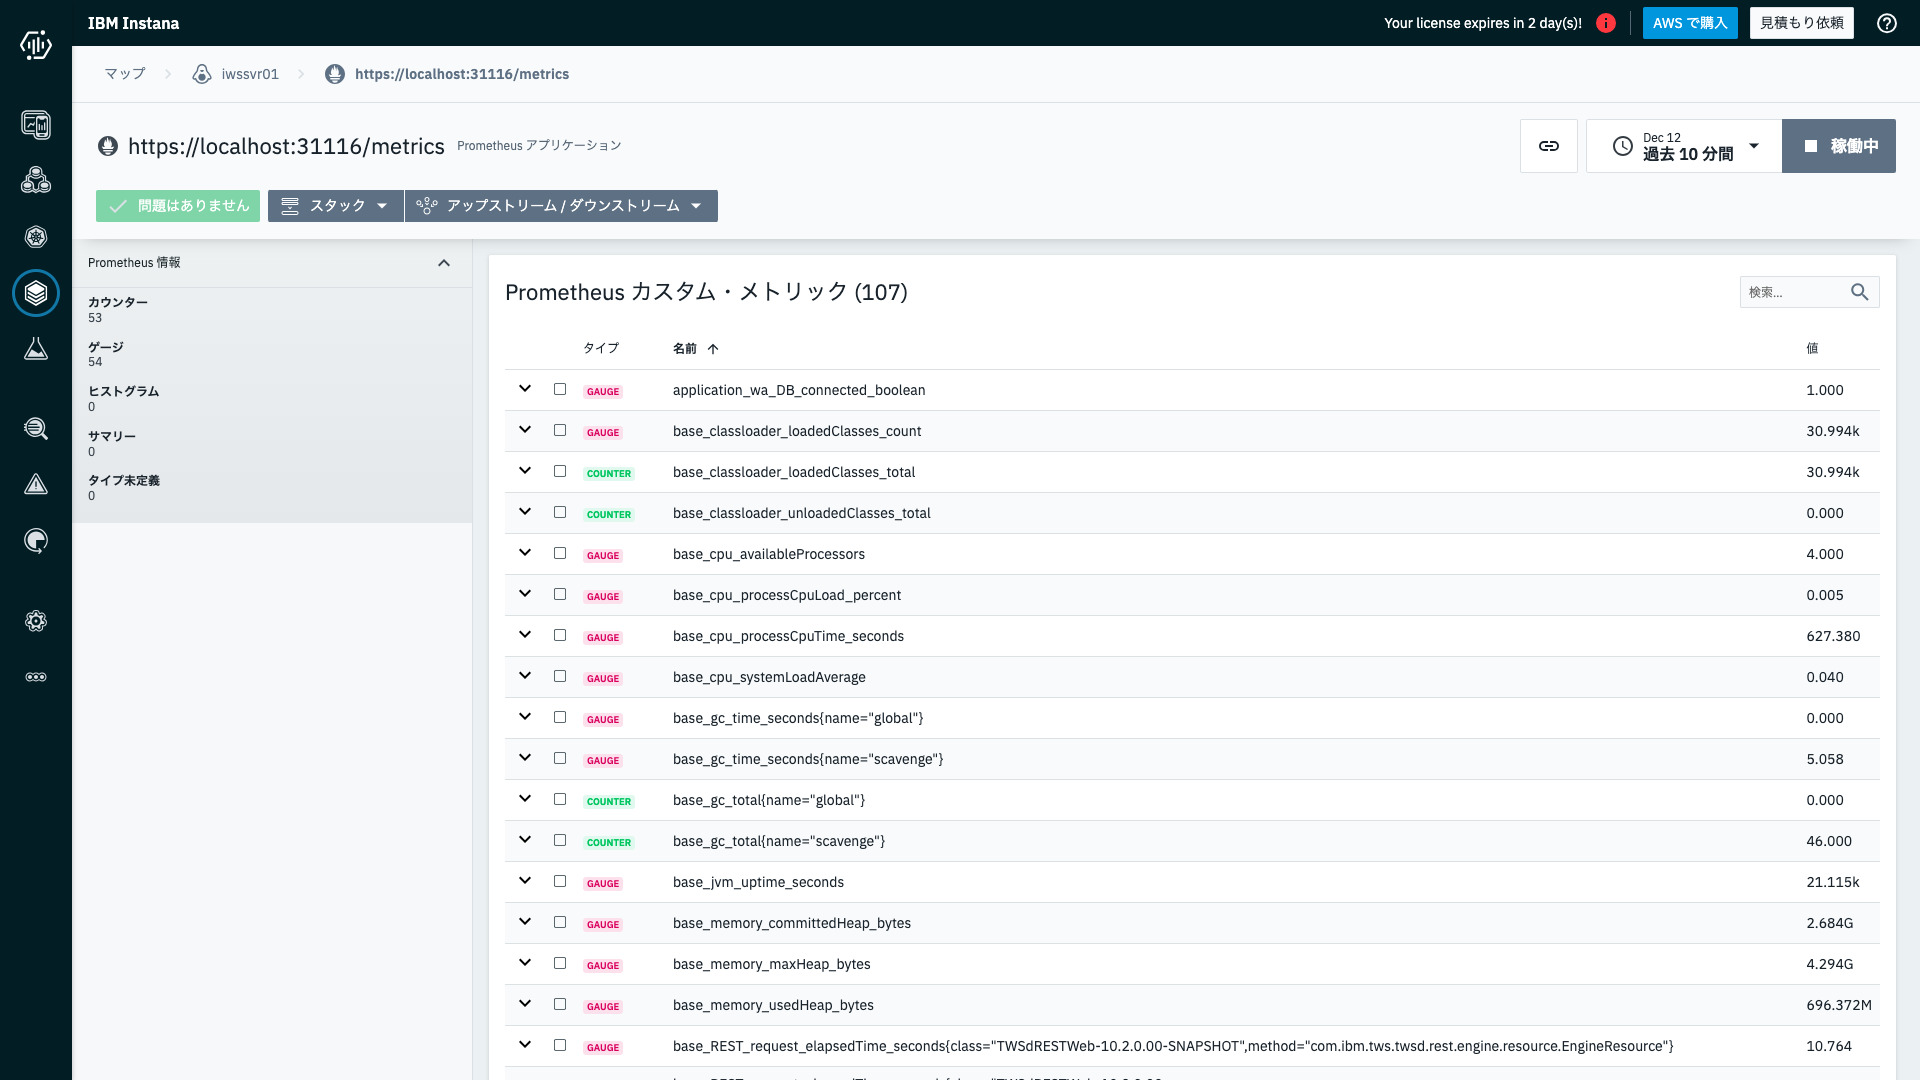The height and width of the screenshot is (1080, 1920).
Task: Tick the base_jvm_uptime_seconds checkbox
Action: pyautogui.click(x=560, y=881)
